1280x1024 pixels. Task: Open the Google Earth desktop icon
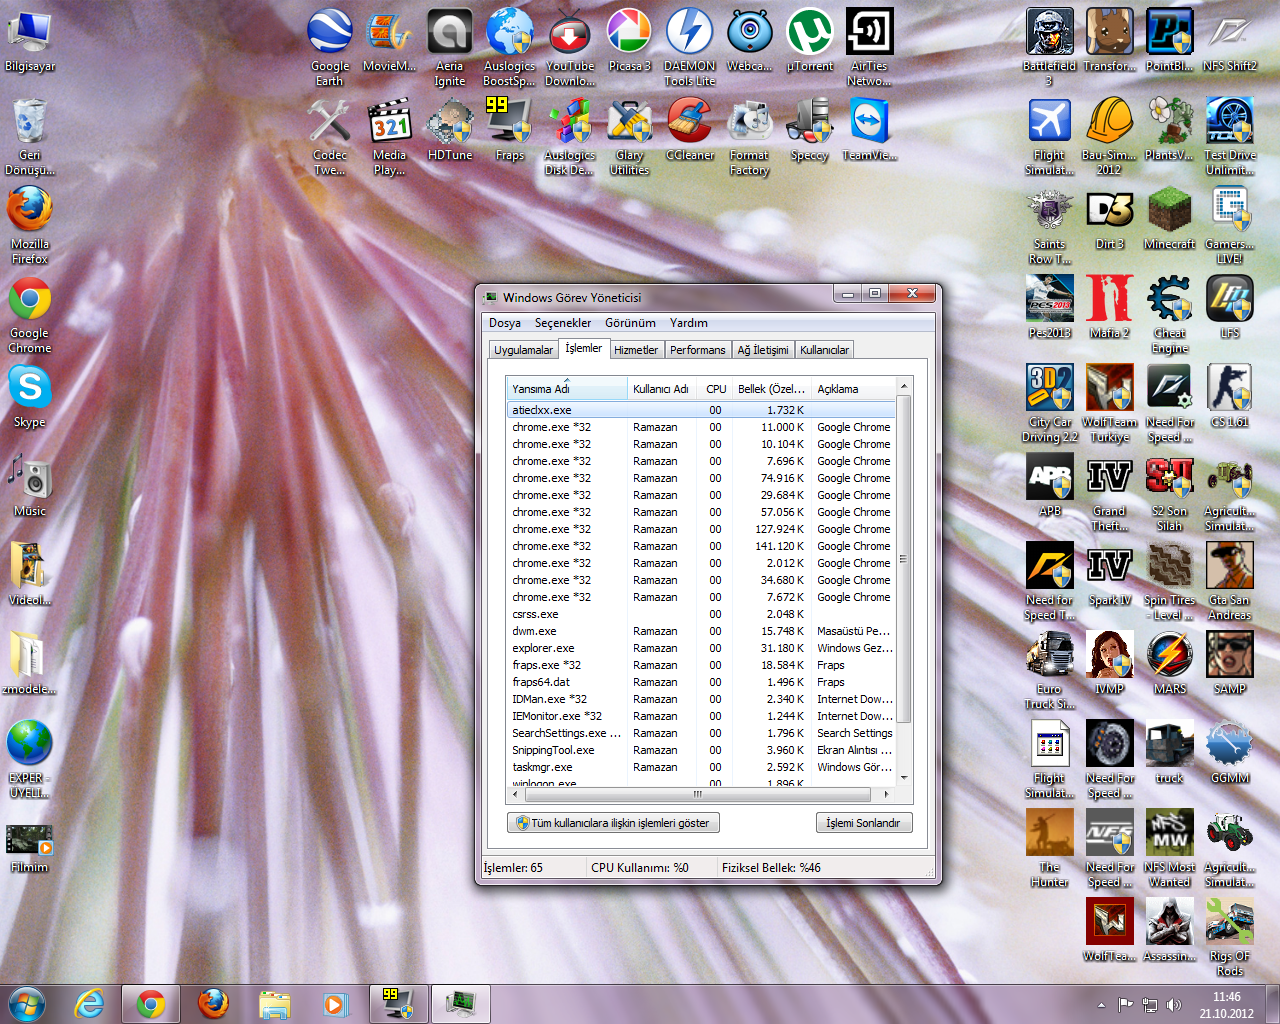point(329,47)
